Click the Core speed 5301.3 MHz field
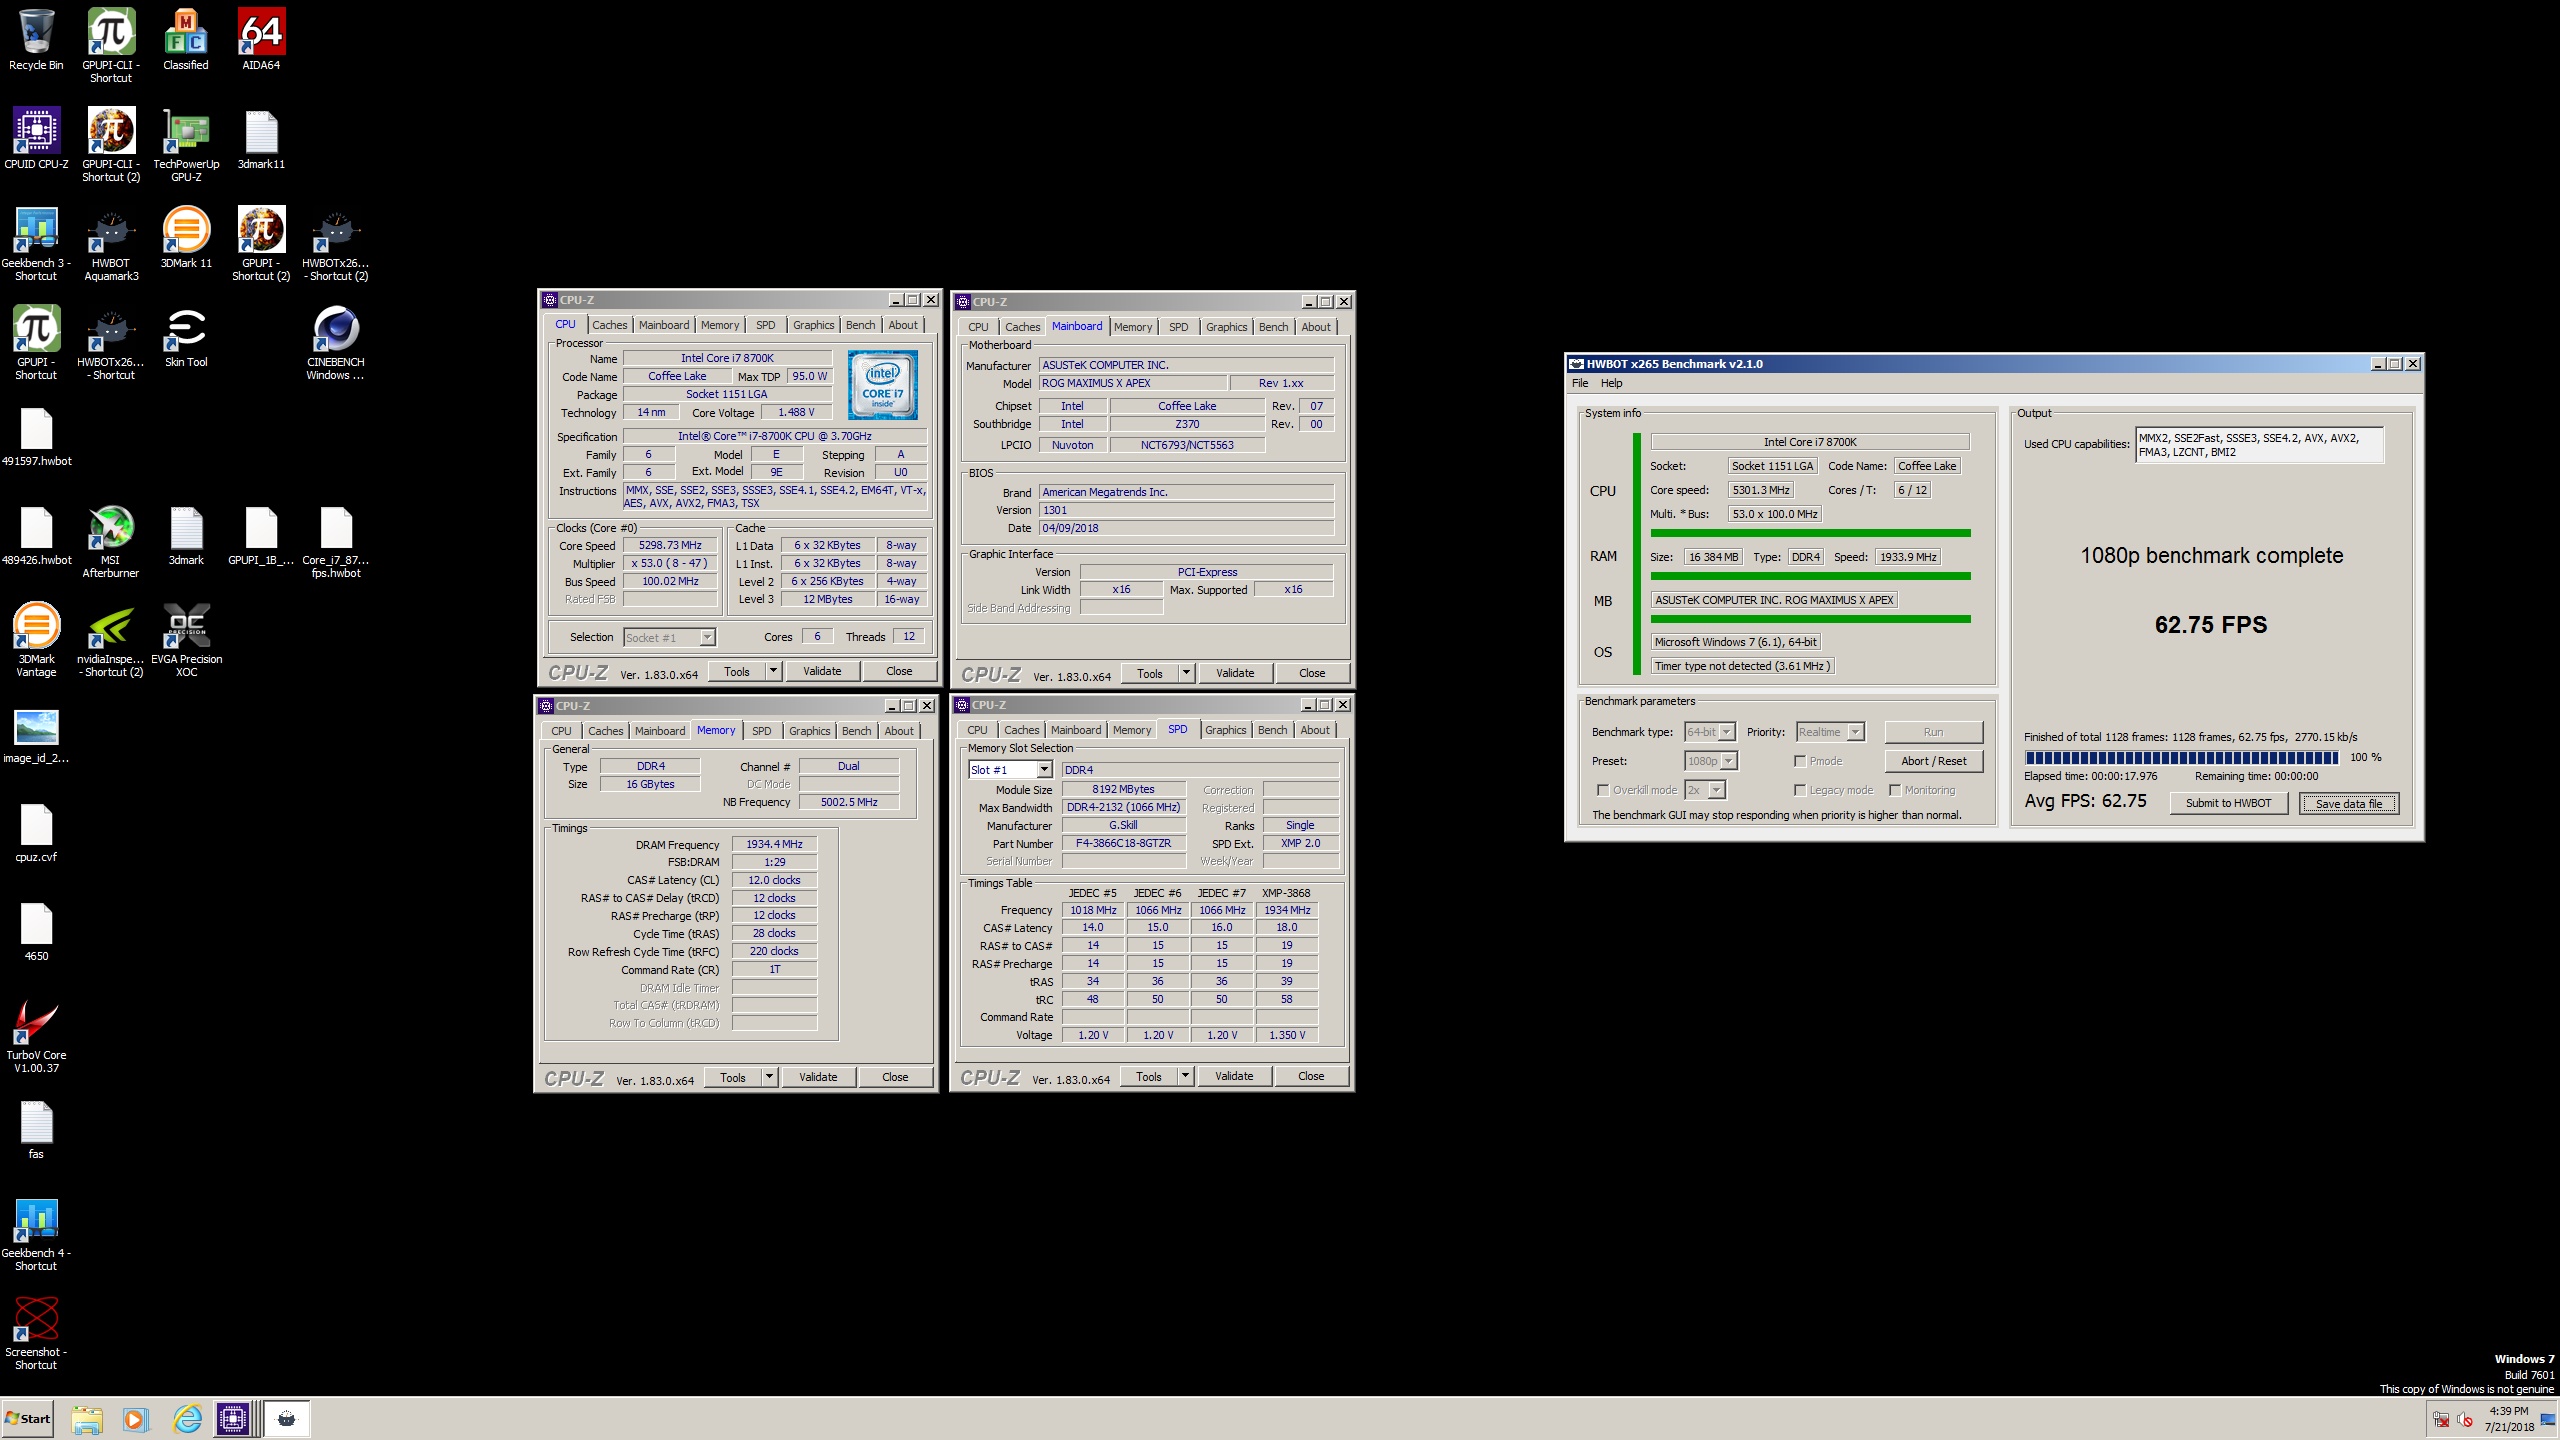Image resolution: width=2560 pixels, height=1440 pixels. (x=1761, y=490)
